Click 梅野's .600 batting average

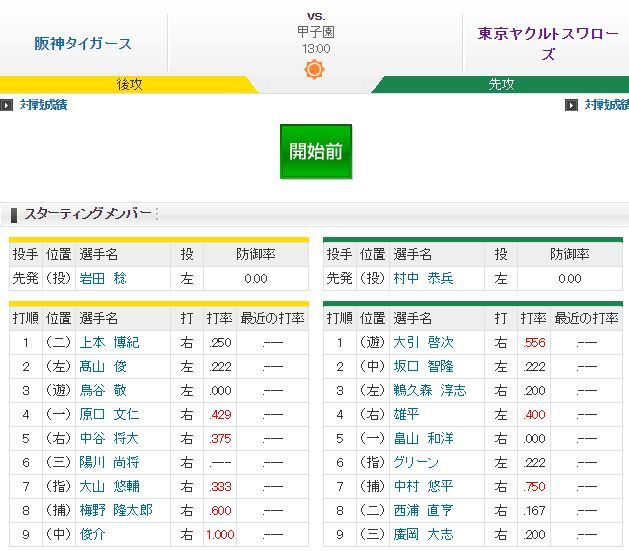220,510
